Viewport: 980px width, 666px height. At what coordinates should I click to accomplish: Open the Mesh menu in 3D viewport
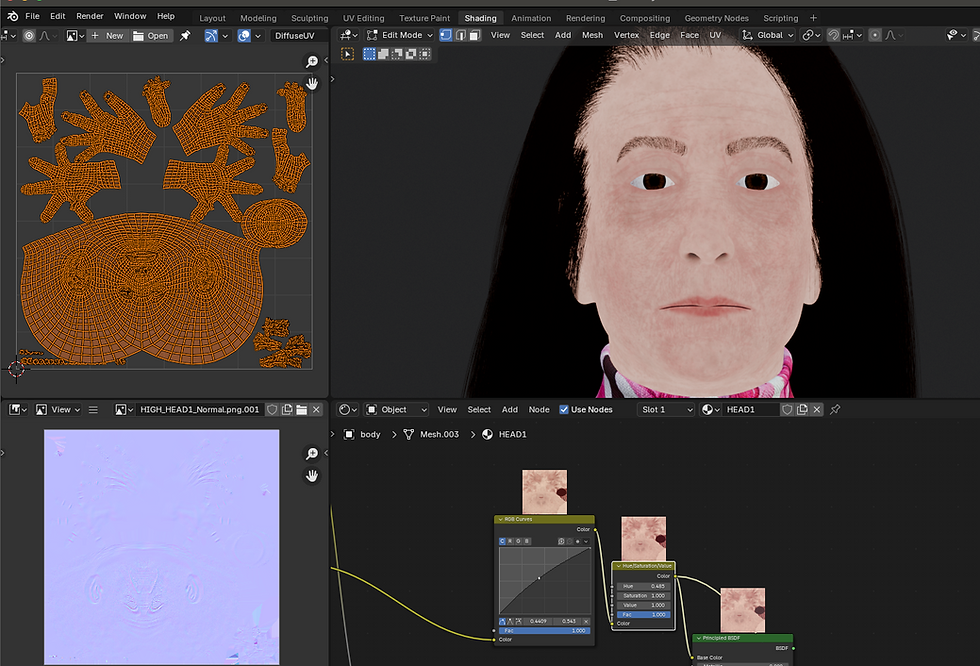(x=592, y=35)
